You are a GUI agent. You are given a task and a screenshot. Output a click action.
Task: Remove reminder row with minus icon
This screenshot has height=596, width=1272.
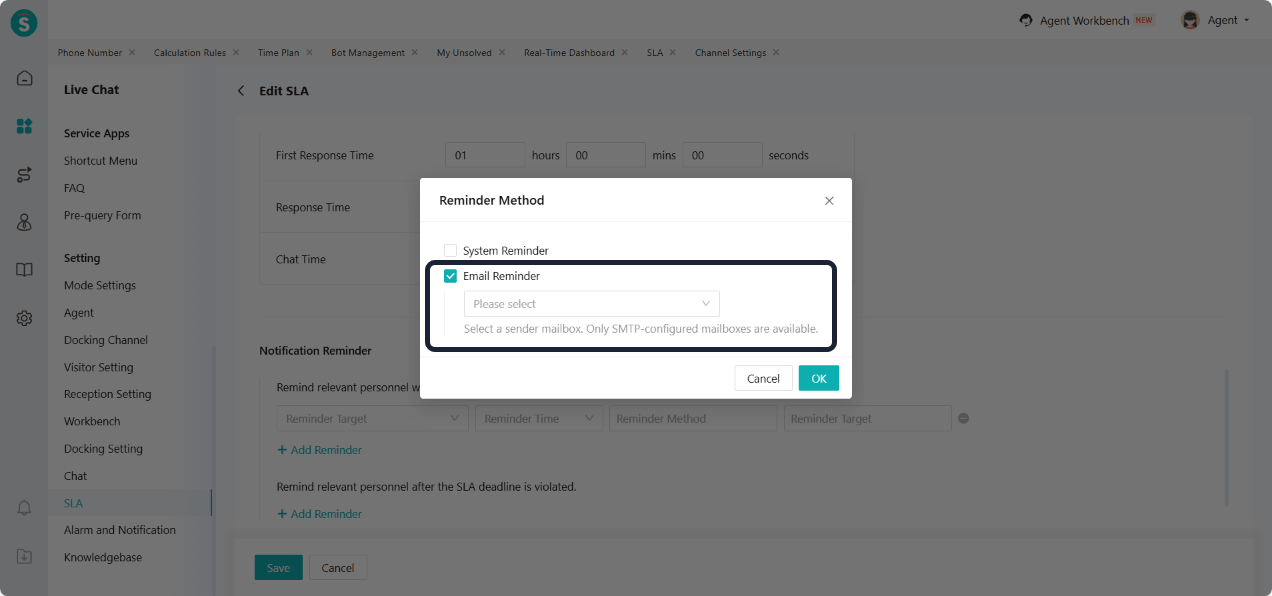point(964,419)
